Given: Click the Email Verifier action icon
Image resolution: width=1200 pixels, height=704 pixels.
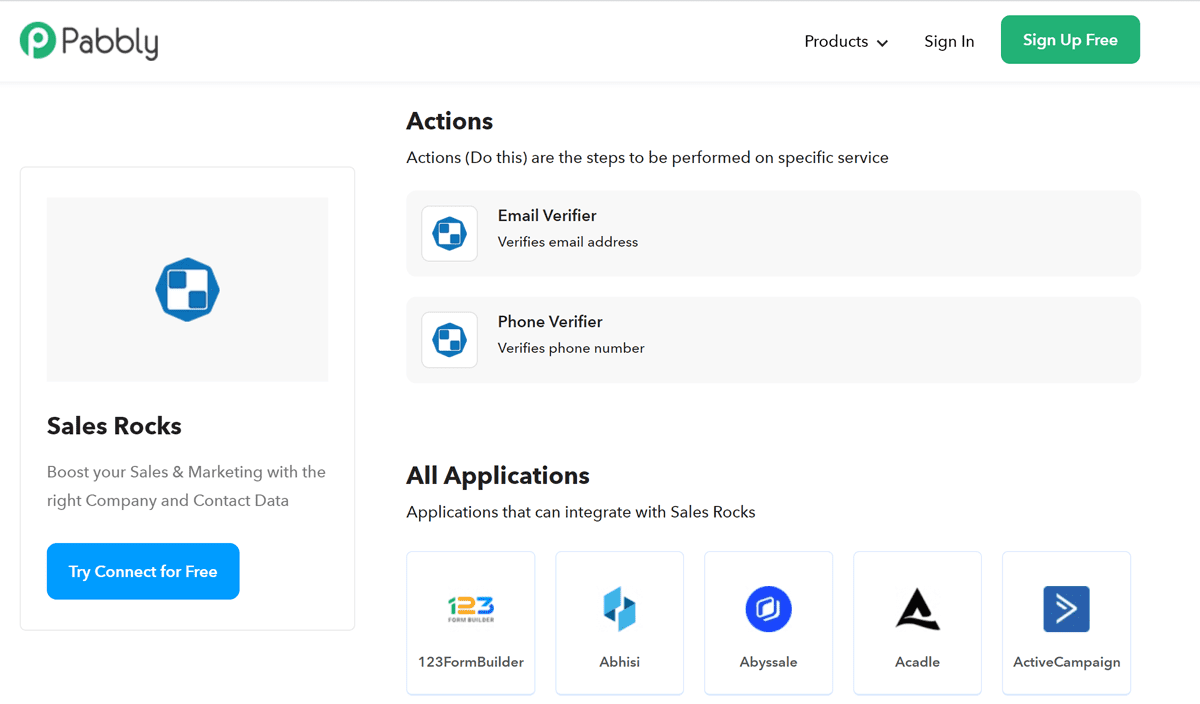Looking at the screenshot, I should point(449,234).
